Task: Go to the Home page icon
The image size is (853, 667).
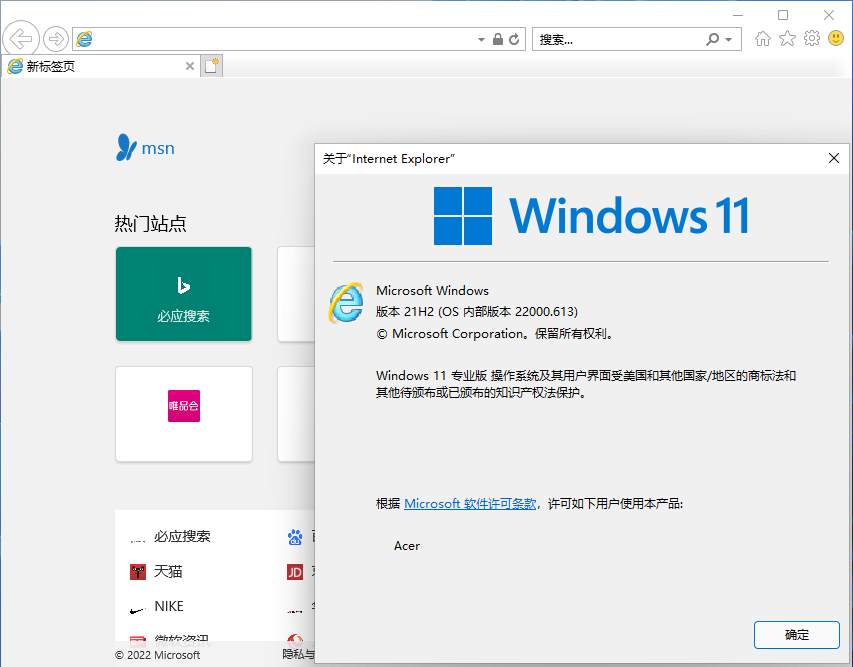Action: (x=763, y=39)
